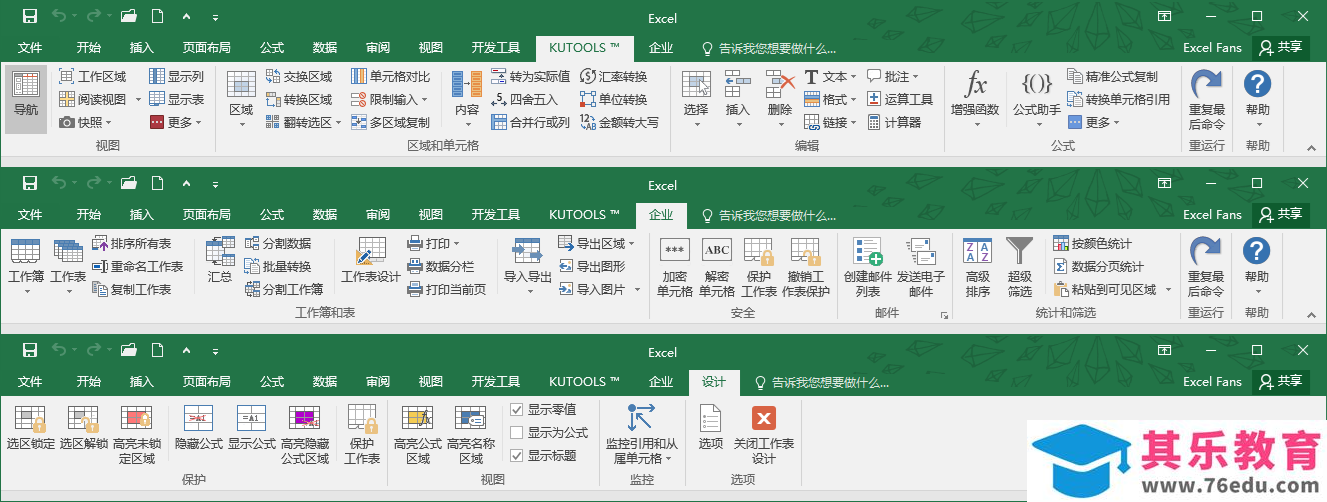Enable the 显示为公式 checkbox
The image size is (1327, 502).
click(516, 433)
